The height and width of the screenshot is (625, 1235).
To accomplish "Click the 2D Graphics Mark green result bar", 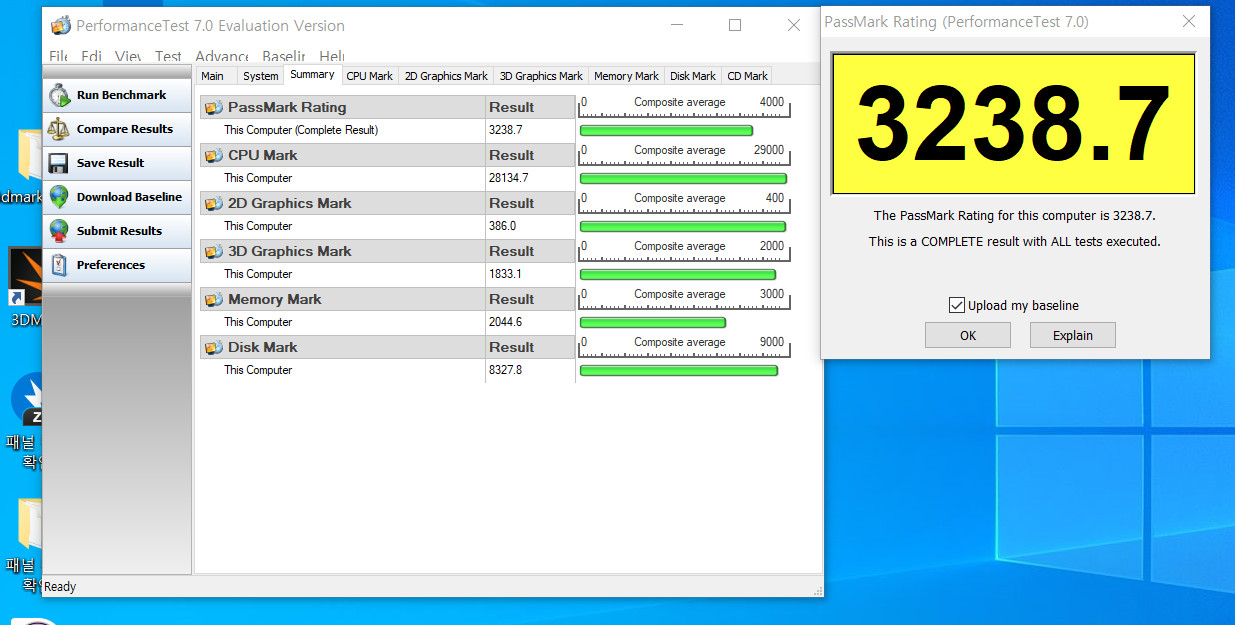I will click(683, 227).
